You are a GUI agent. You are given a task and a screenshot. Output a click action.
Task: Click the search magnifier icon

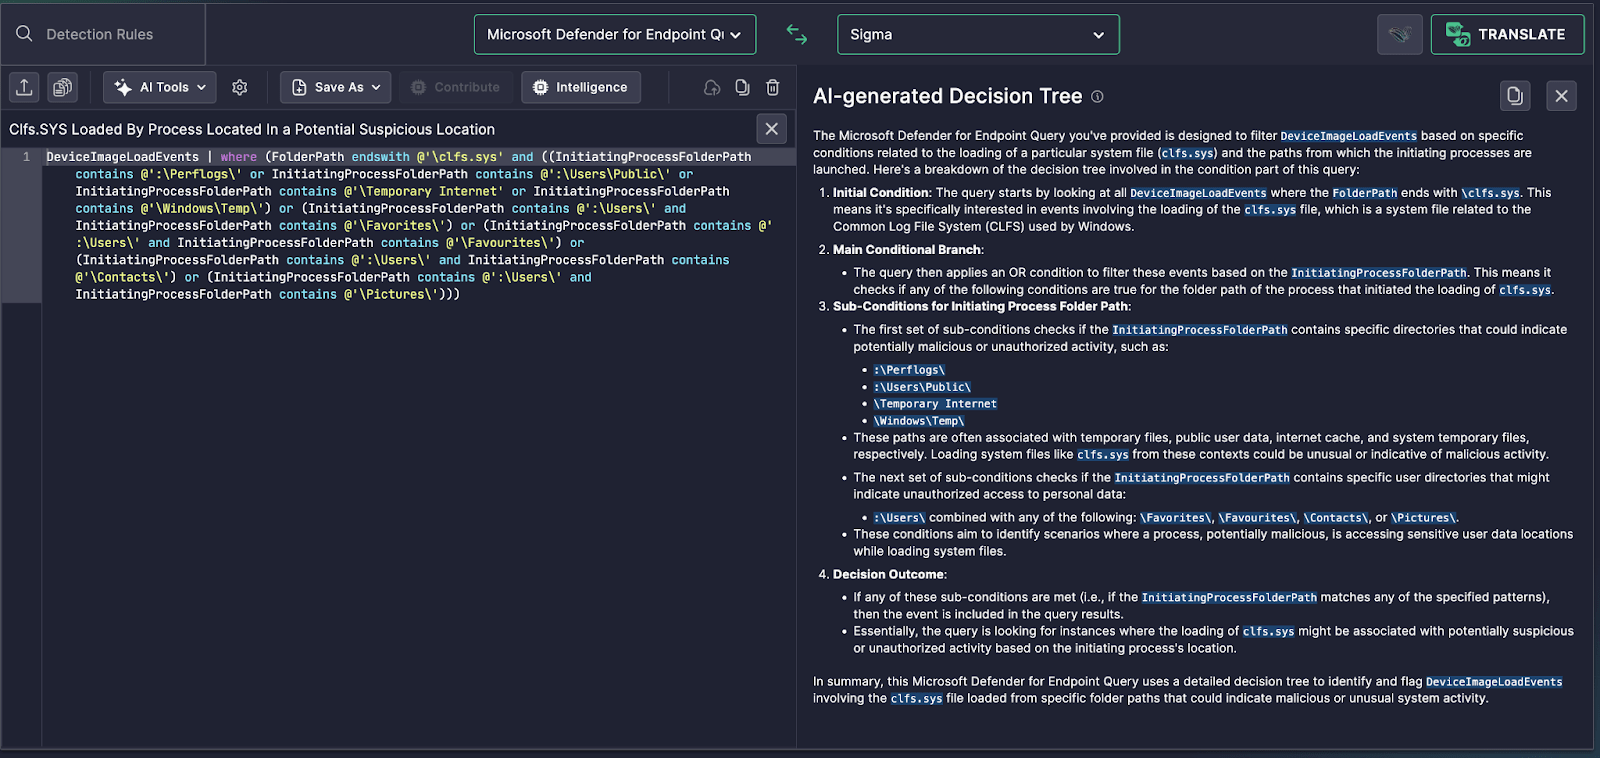[24, 34]
